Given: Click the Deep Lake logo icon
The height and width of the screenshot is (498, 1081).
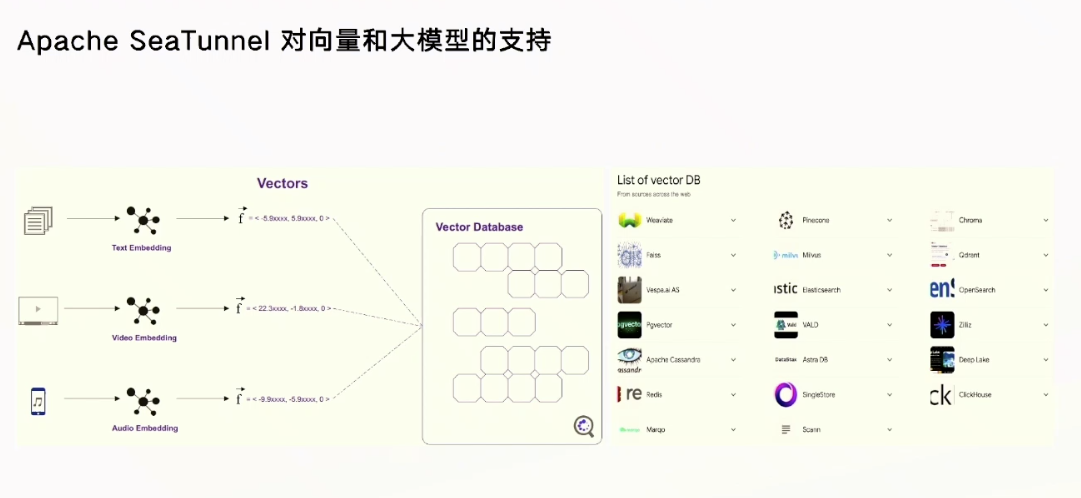Looking at the screenshot, I should pyautogui.click(x=942, y=359).
